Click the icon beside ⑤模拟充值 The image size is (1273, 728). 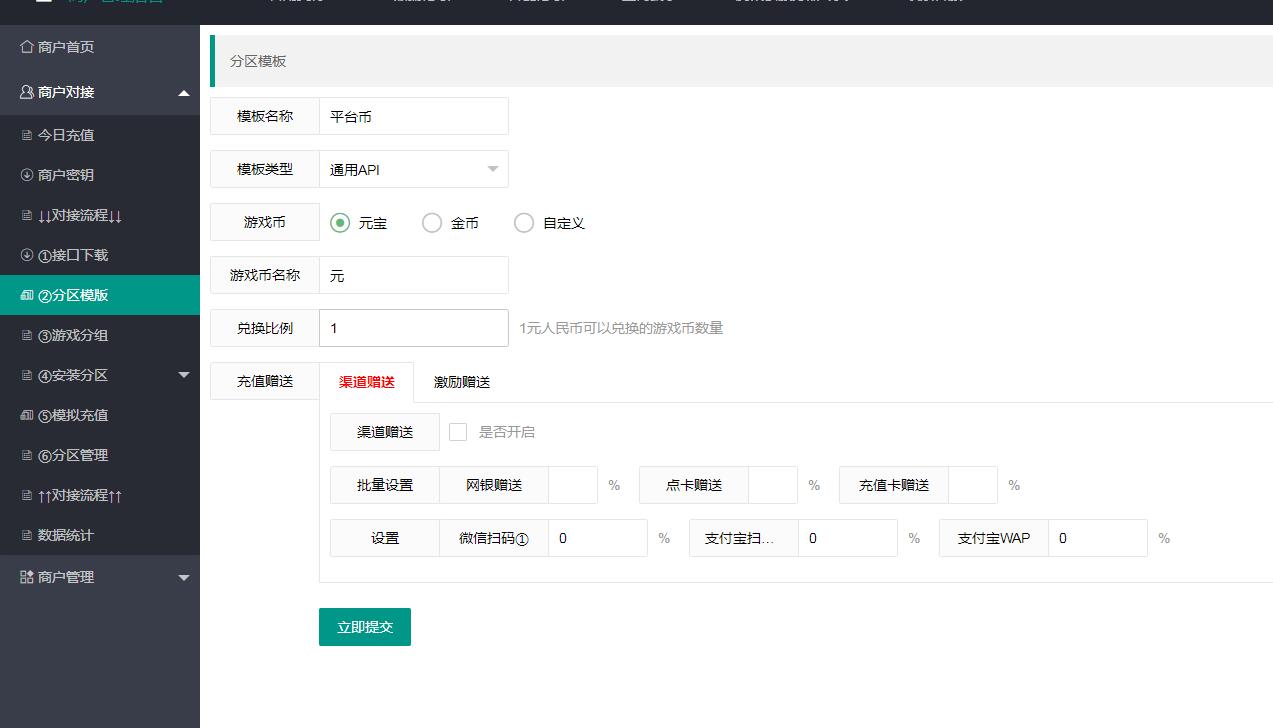click(x=27, y=415)
